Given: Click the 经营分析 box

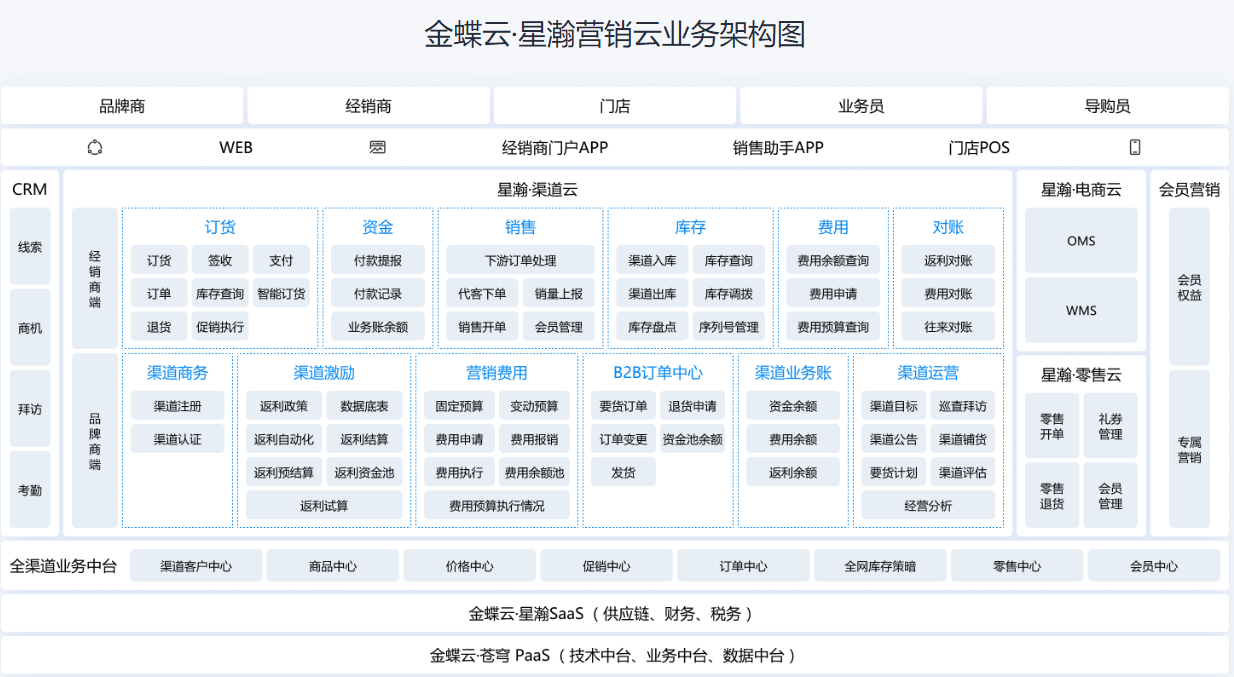Looking at the screenshot, I should point(928,505).
